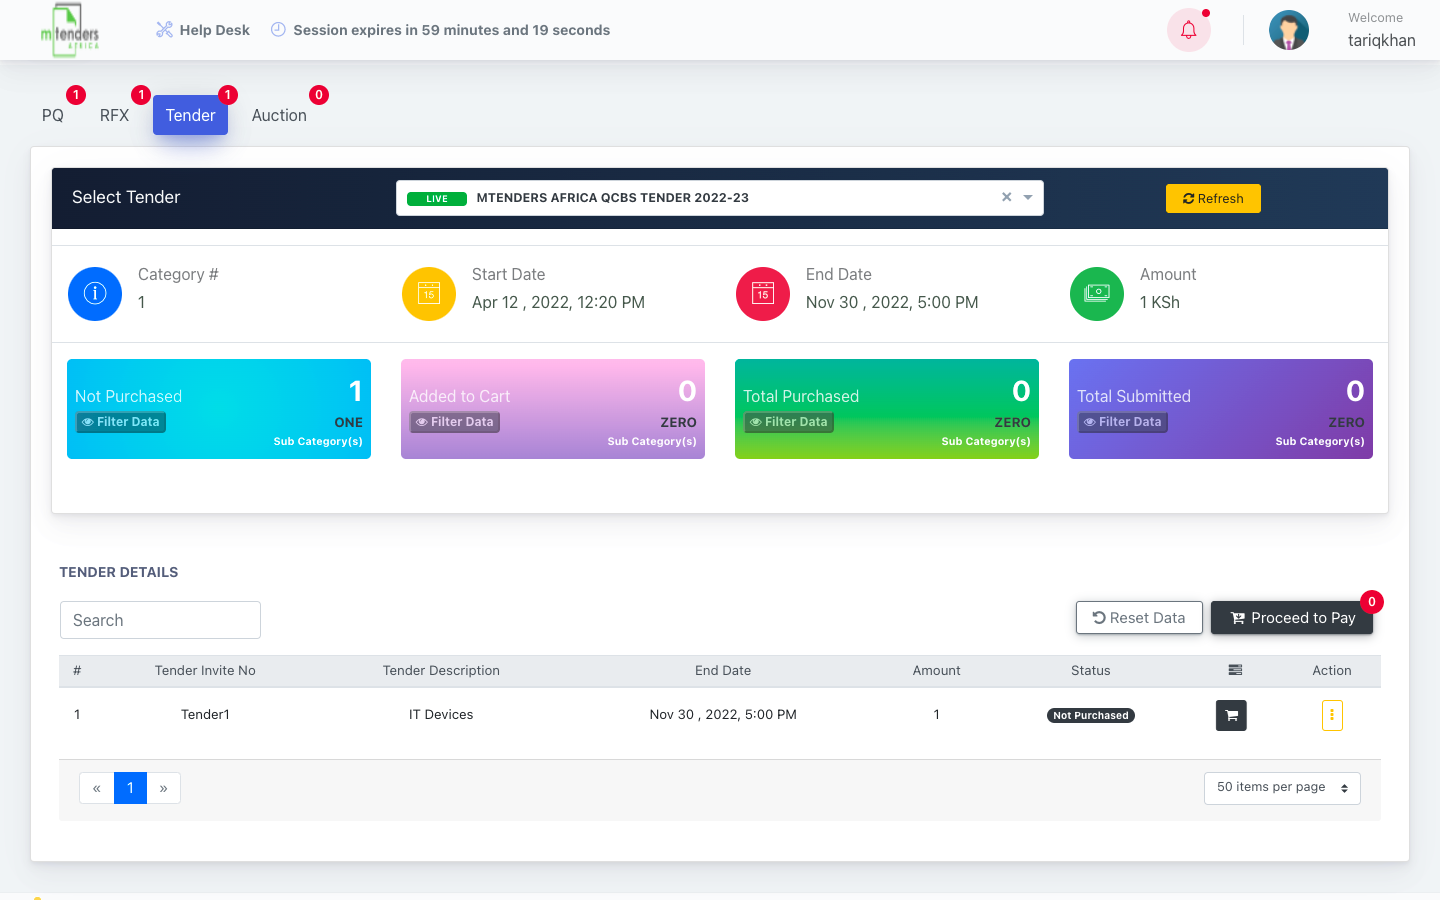This screenshot has height=900, width=1440.
Task: Filter data for Added to Cart
Action: (x=455, y=422)
